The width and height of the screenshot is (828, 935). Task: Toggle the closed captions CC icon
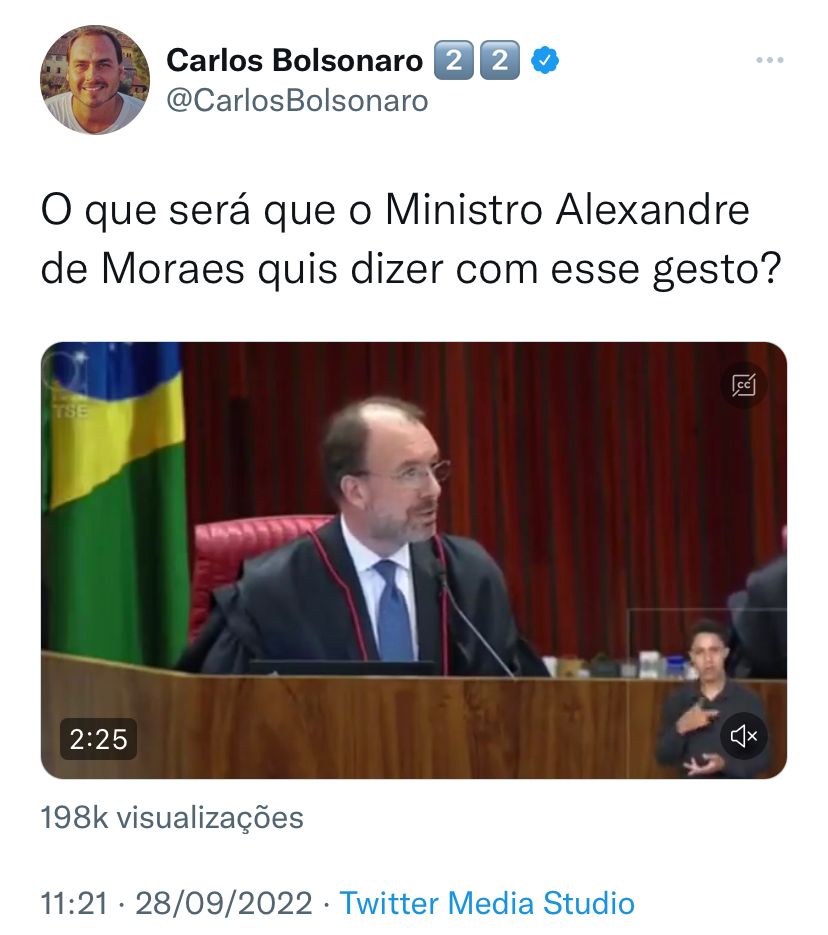click(743, 385)
